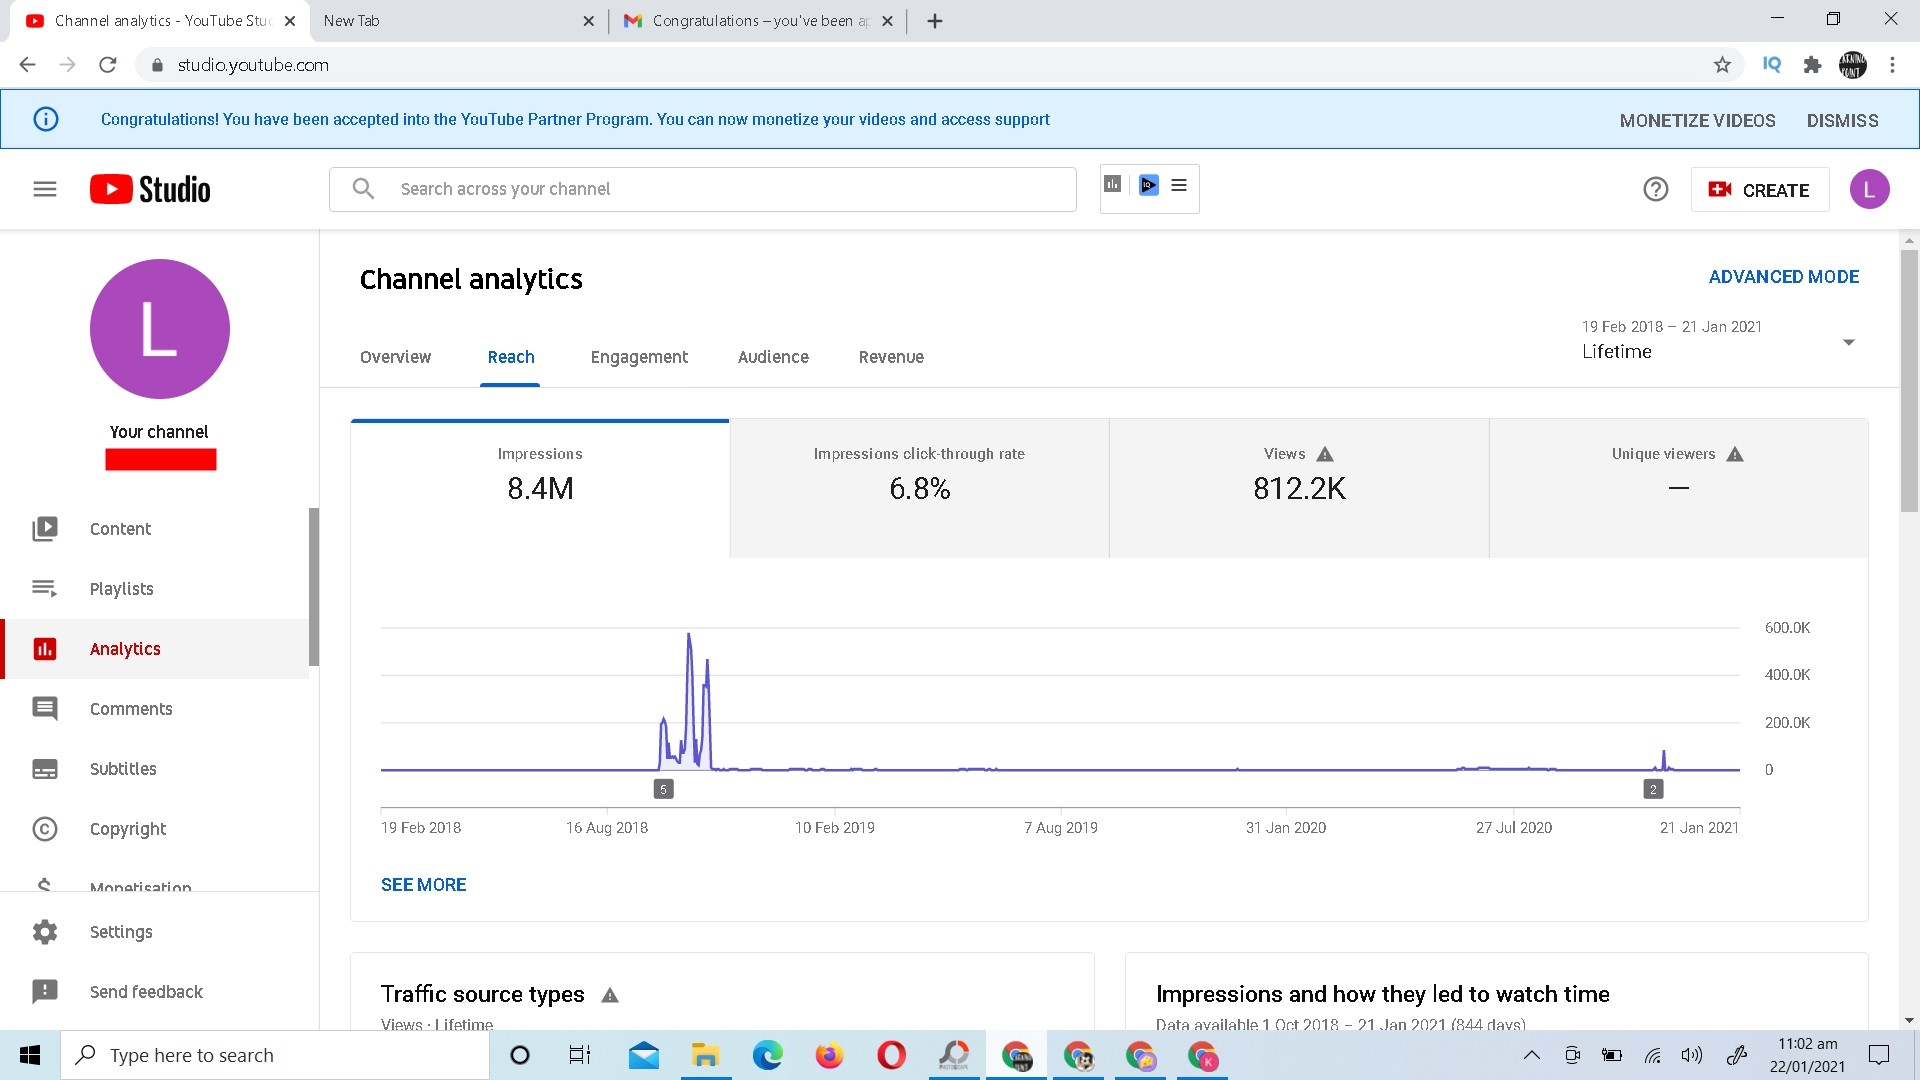Open File Explorer from the taskbar
The width and height of the screenshot is (1920, 1080).
point(706,1055)
